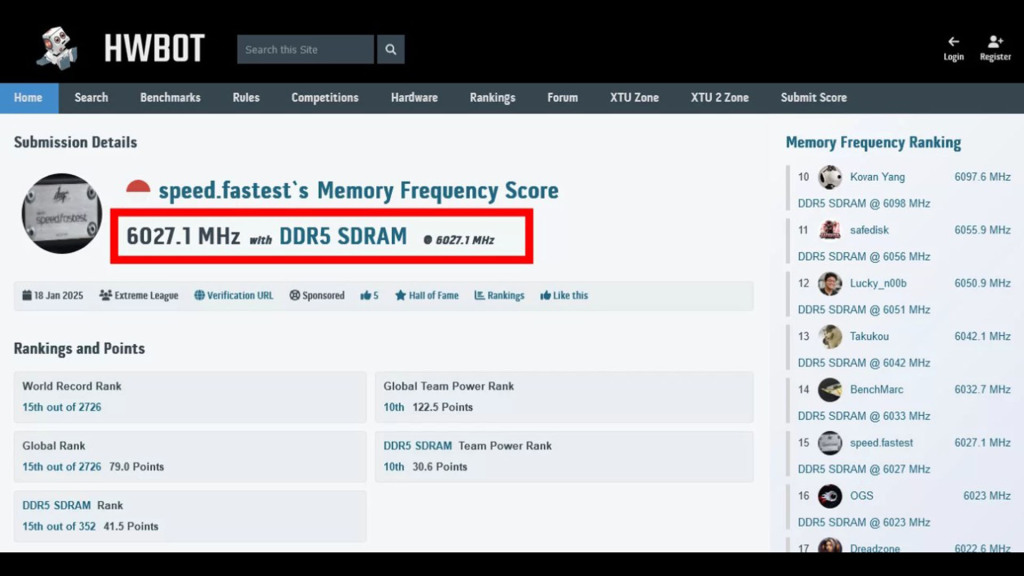Click safedisk's avatar in ranking

click(x=830, y=230)
